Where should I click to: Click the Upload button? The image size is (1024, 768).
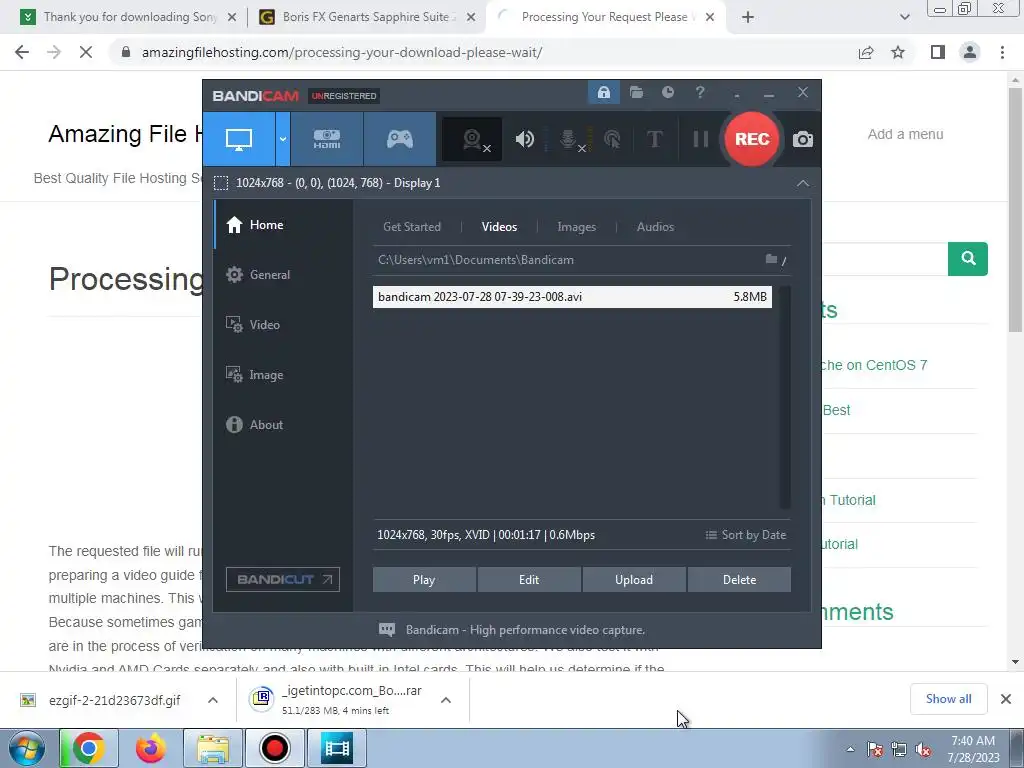[634, 579]
